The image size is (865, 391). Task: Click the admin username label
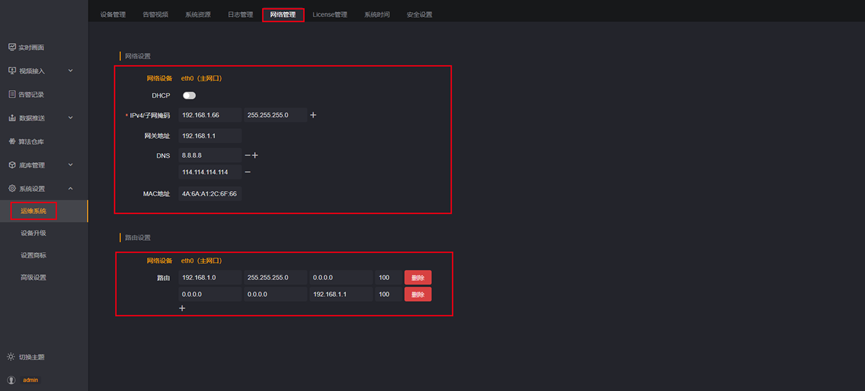pyautogui.click(x=30, y=380)
